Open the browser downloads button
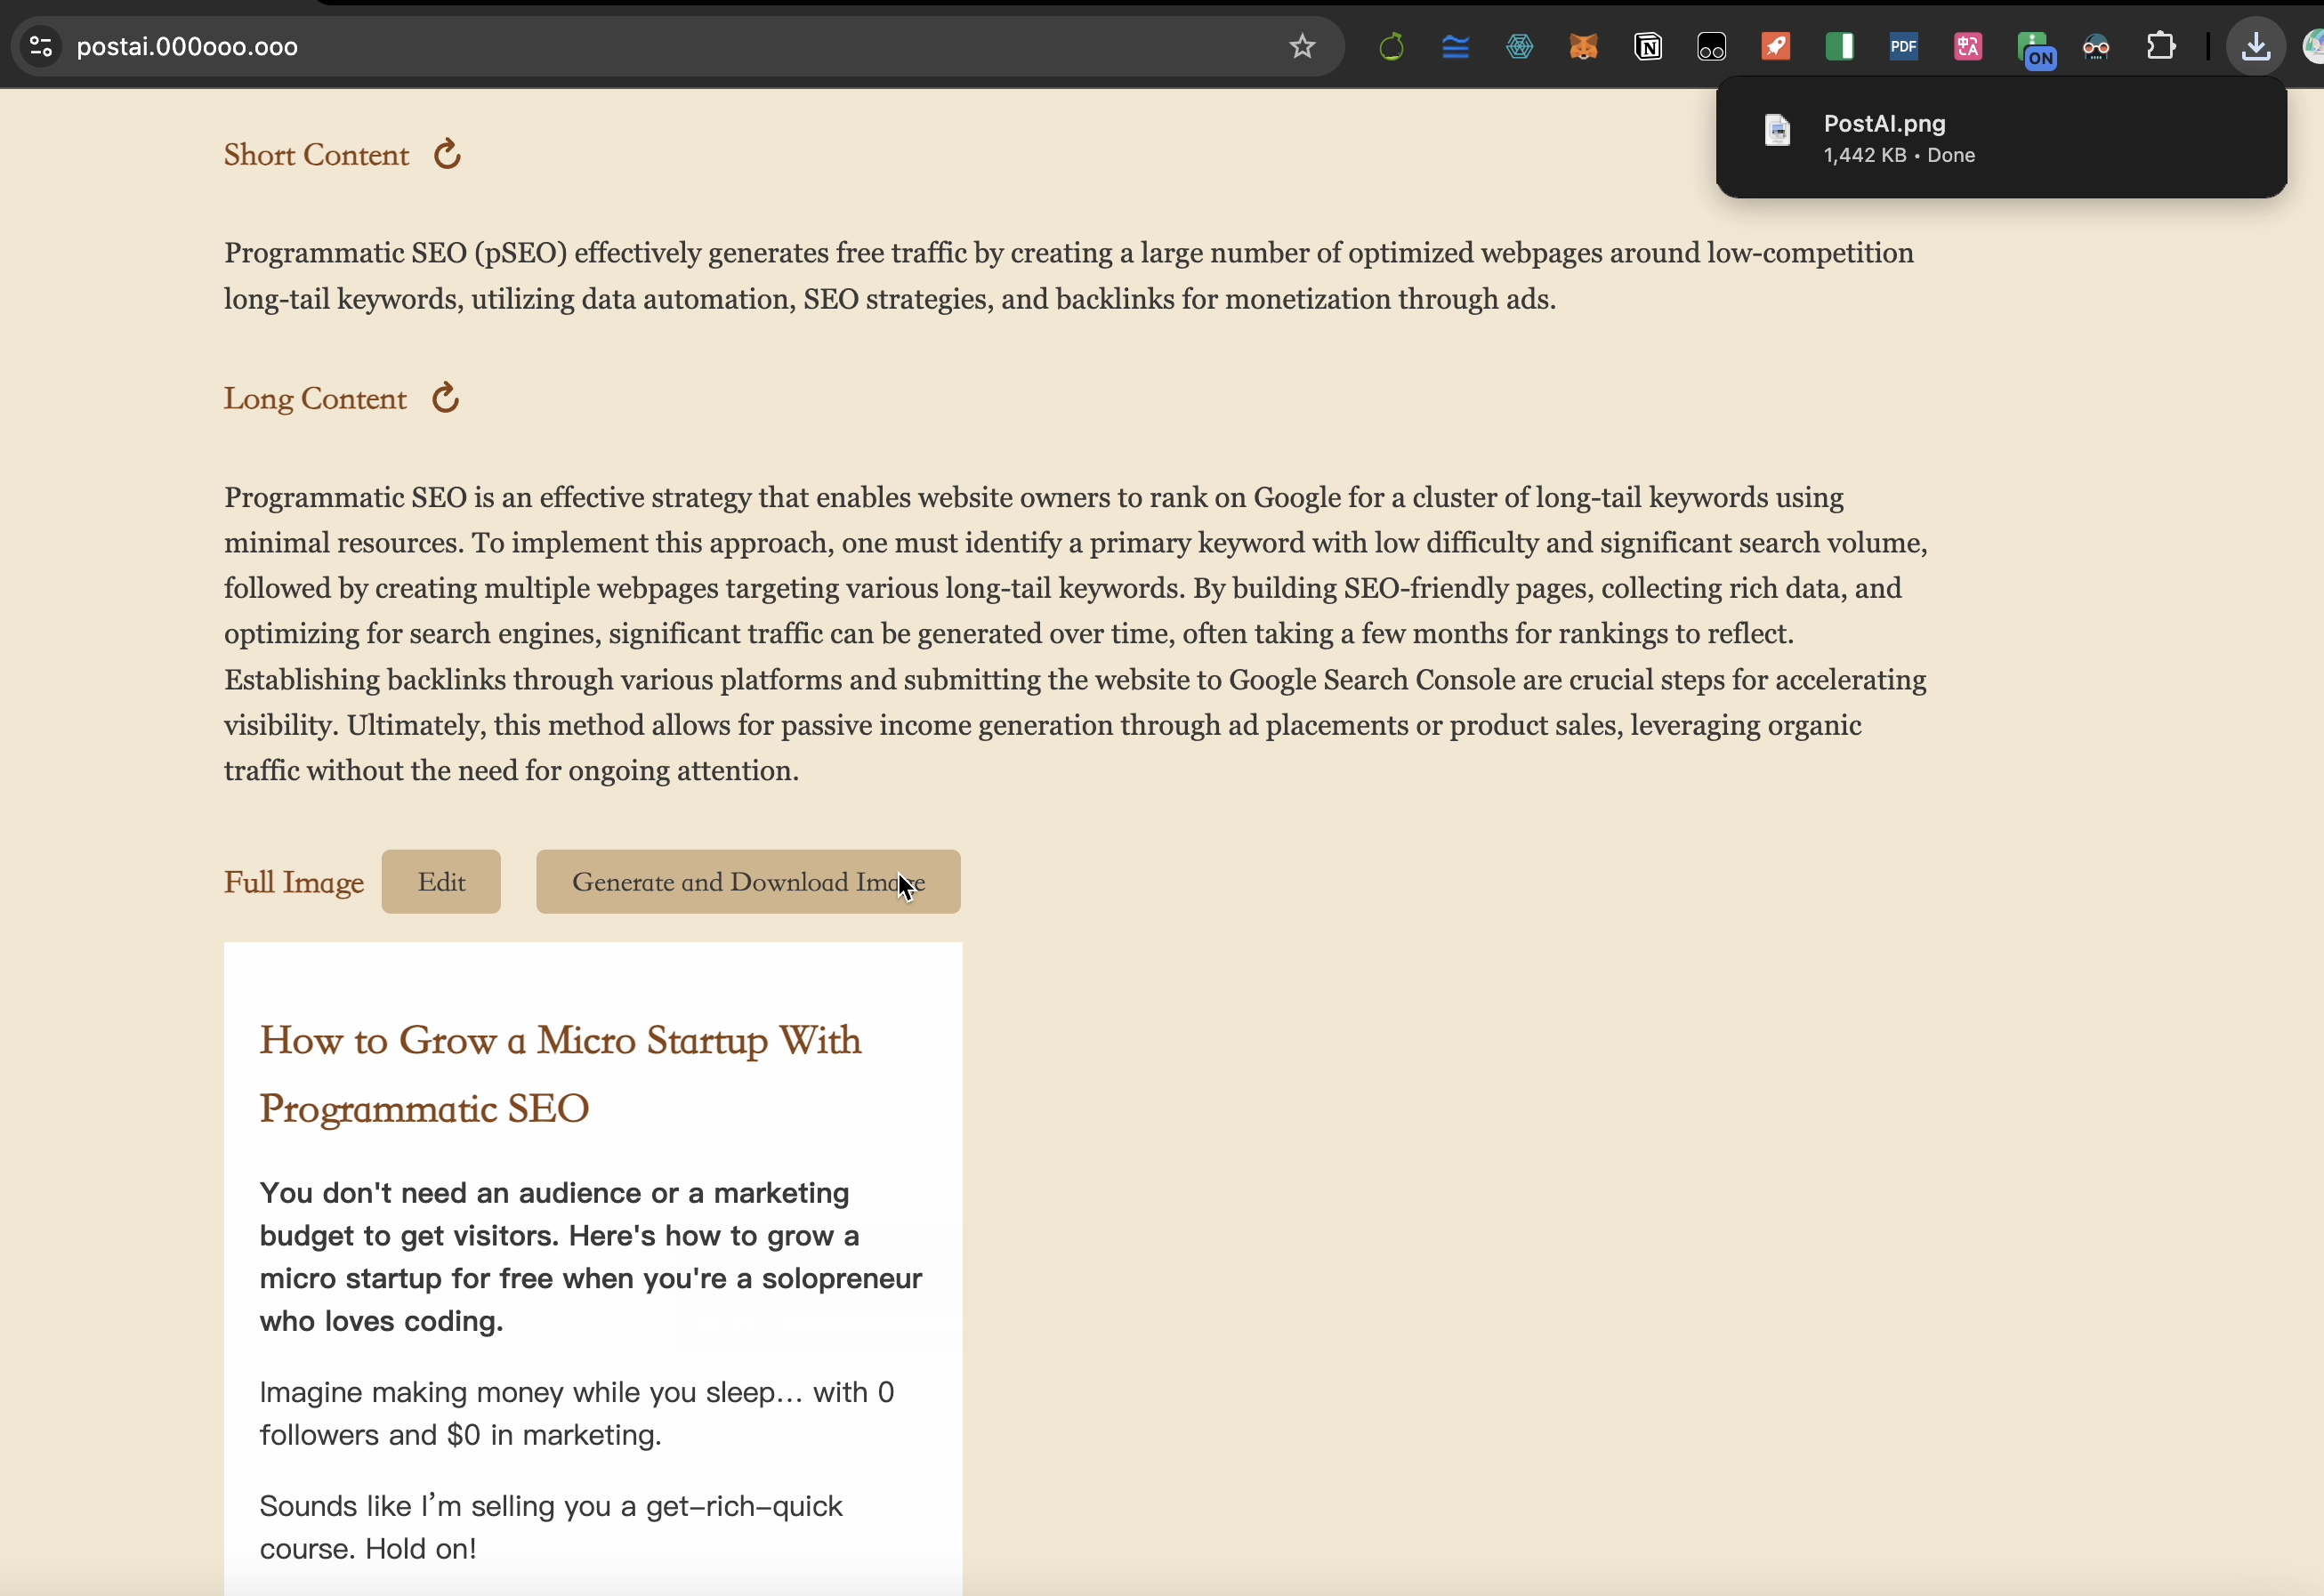 coord(2256,47)
